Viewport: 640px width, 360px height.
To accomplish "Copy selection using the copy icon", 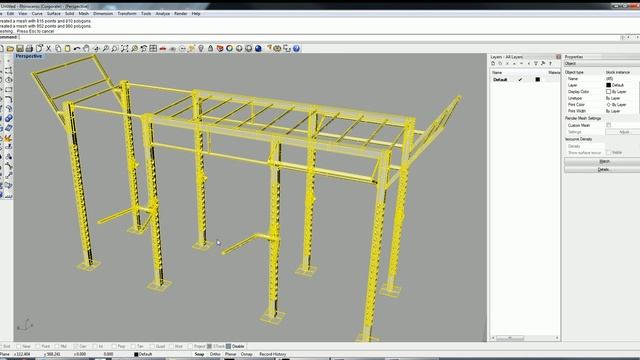I will coord(58,49).
